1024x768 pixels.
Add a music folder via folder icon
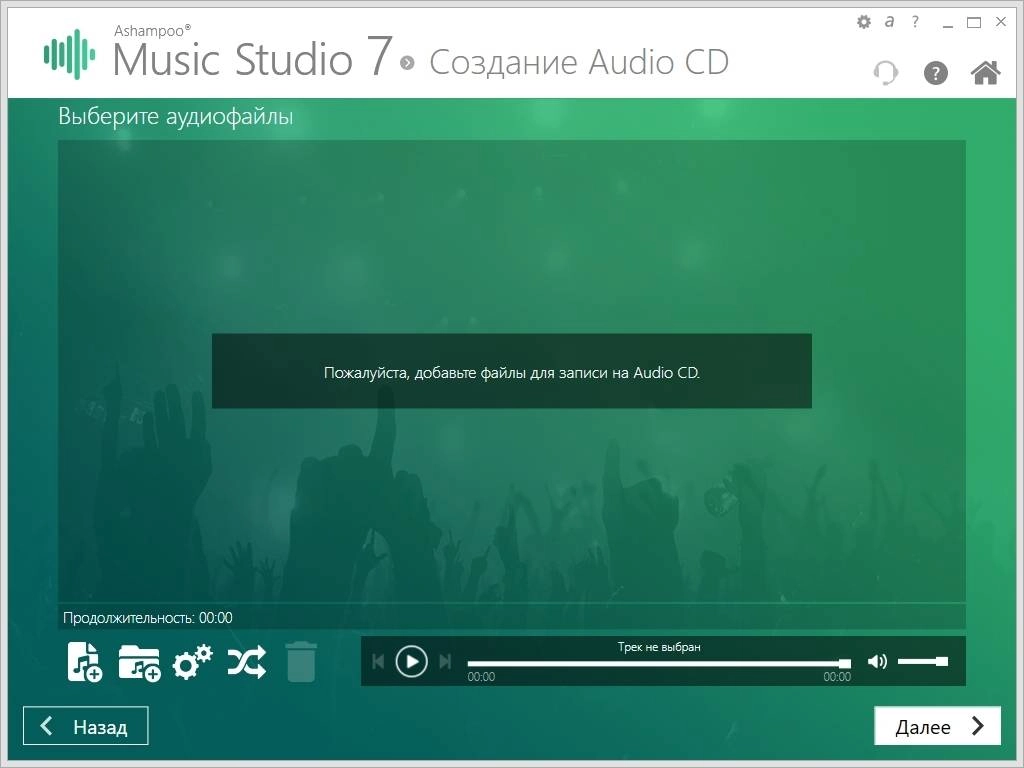(140, 663)
